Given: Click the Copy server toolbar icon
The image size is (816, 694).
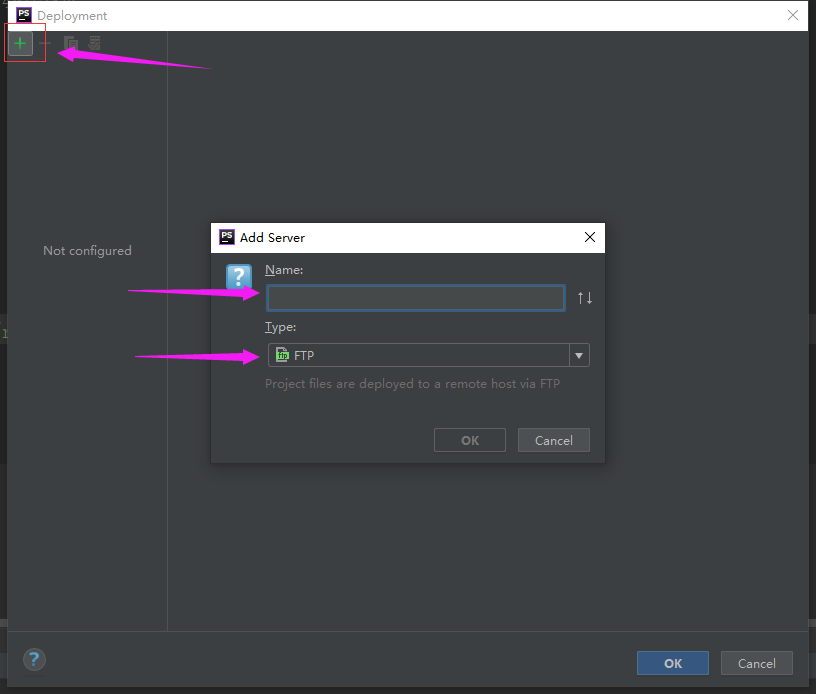Looking at the screenshot, I should [70, 43].
